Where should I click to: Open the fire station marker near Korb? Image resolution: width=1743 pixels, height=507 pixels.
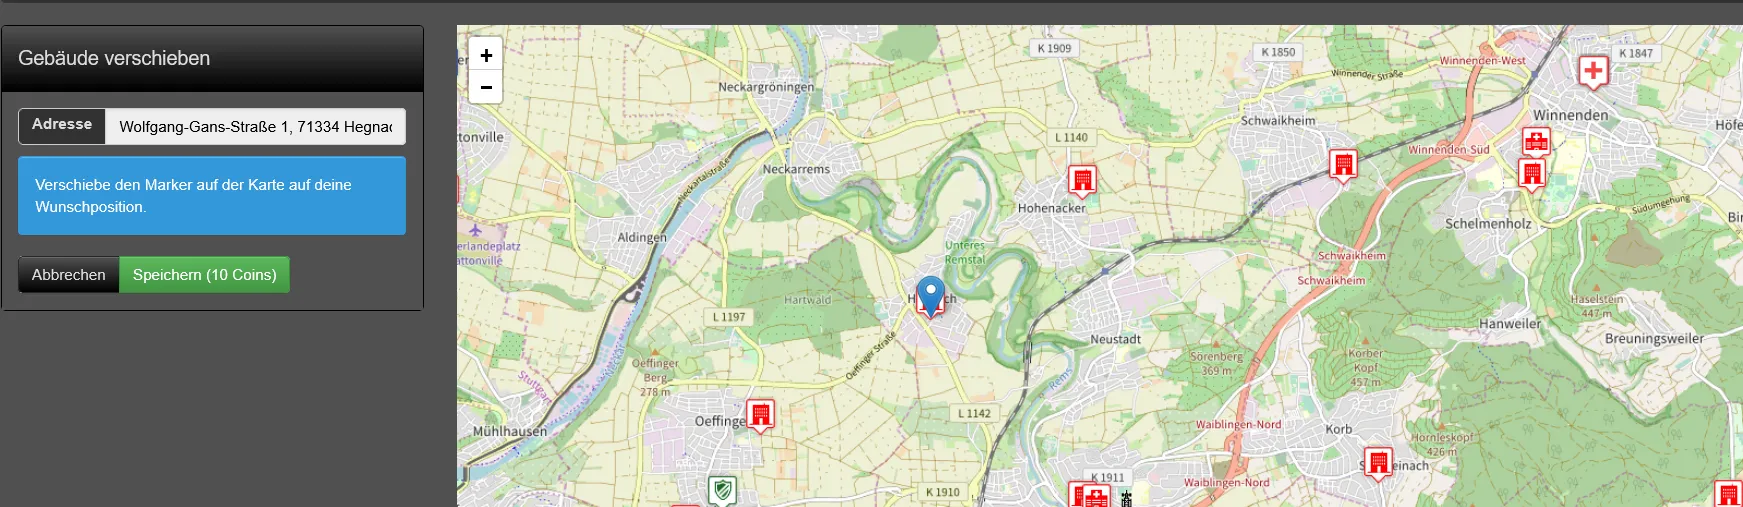[1378, 463]
